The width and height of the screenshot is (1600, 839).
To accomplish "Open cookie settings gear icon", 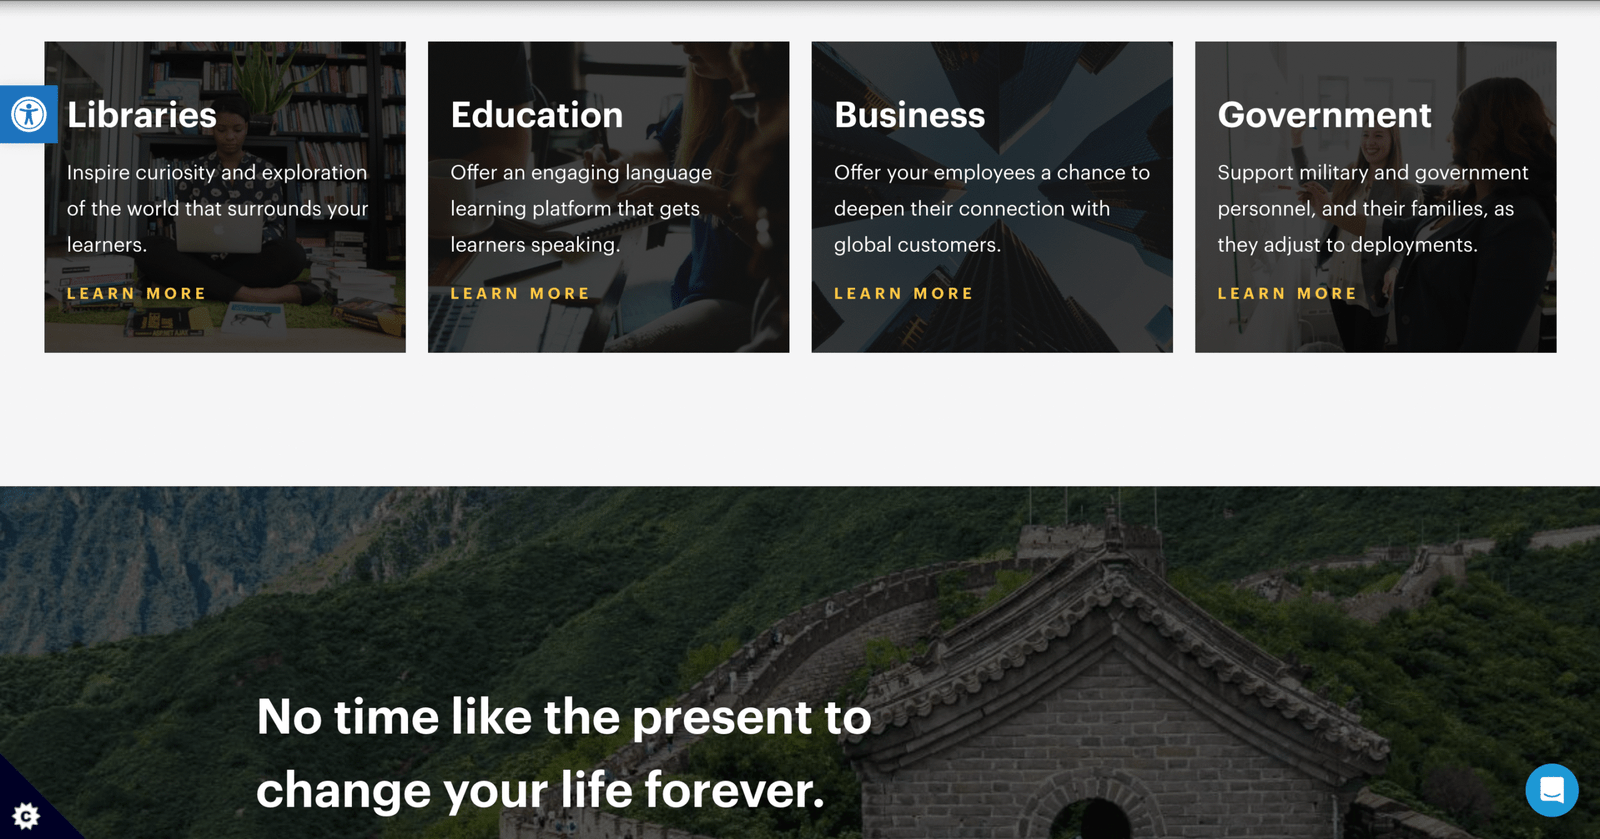I will [26, 815].
